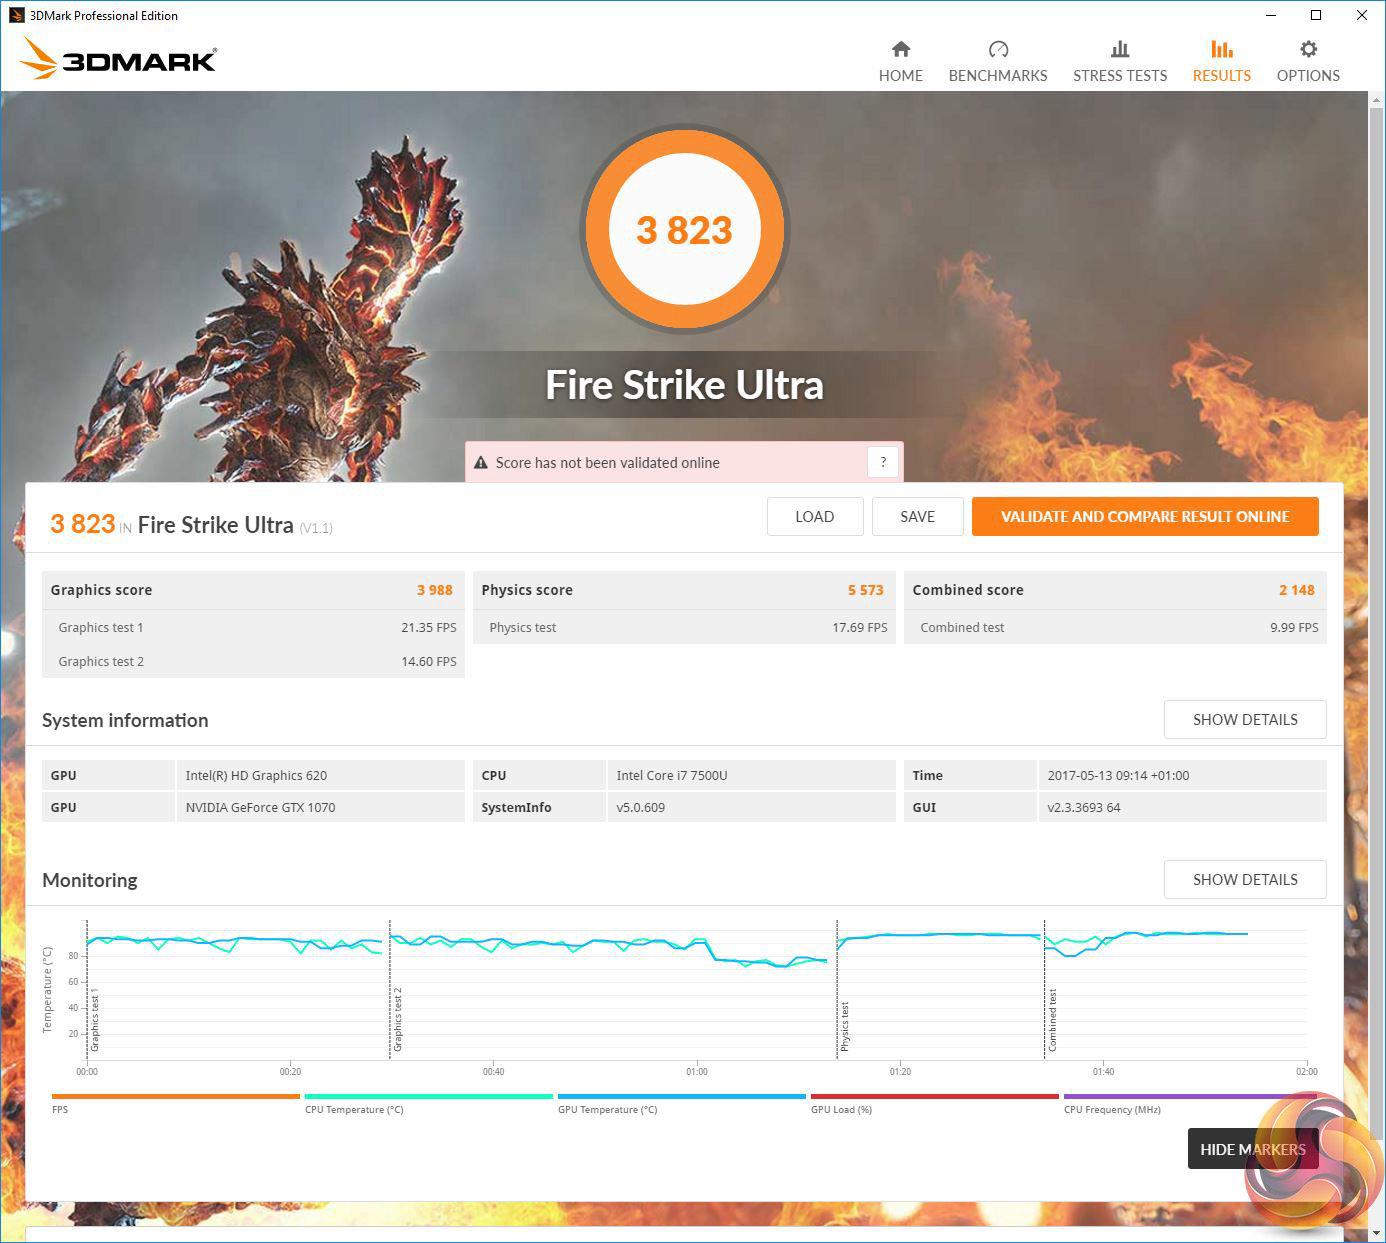Switch to the HOME tab label
This screenshot has width=1386, height=1243.
click(901, 76)
